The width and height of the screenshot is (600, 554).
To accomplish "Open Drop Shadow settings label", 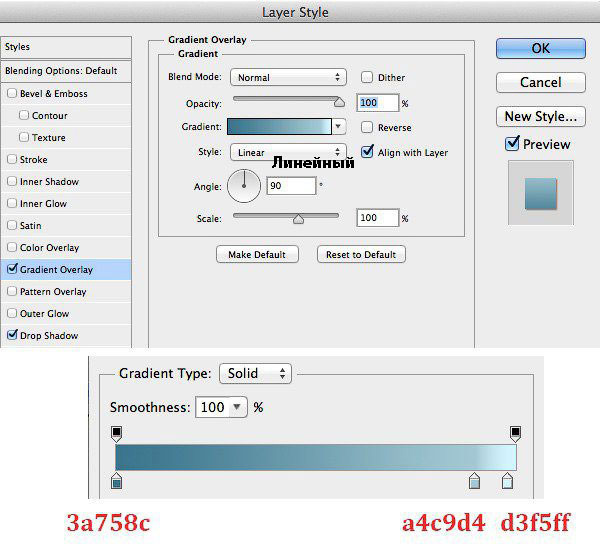I will point(49,336).
